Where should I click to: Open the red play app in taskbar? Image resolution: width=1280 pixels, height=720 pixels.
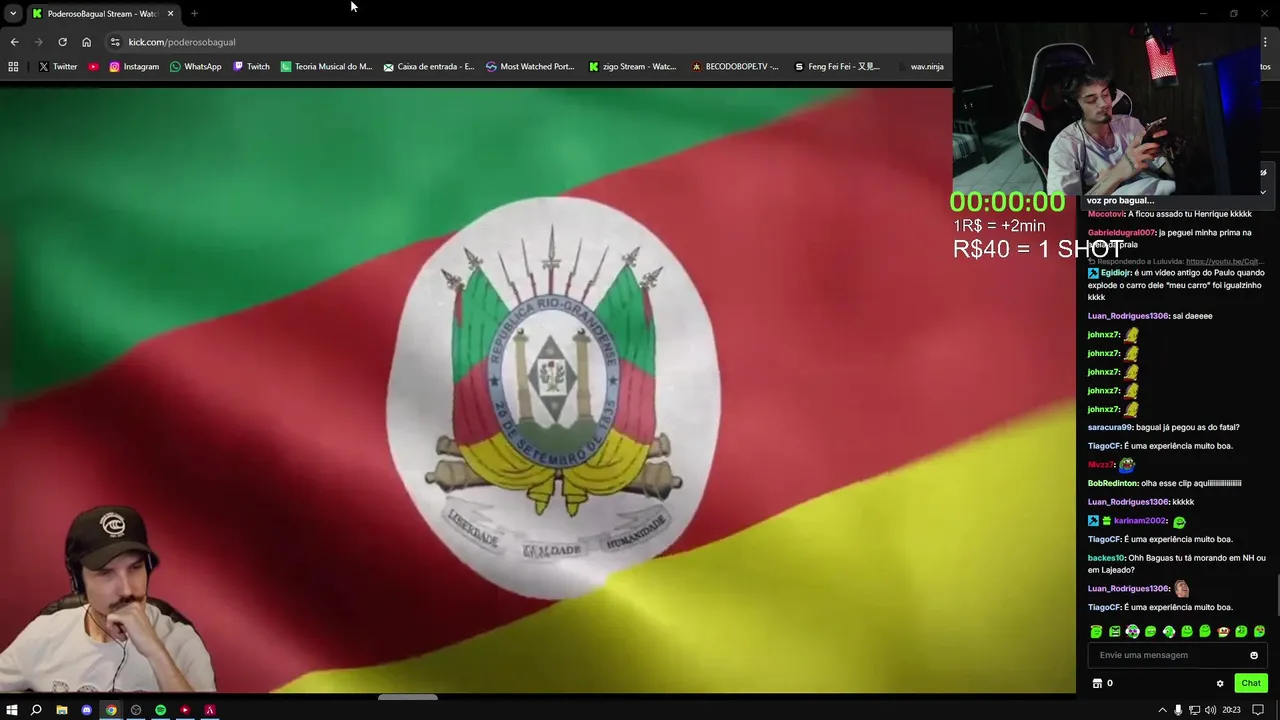(185, 710)
